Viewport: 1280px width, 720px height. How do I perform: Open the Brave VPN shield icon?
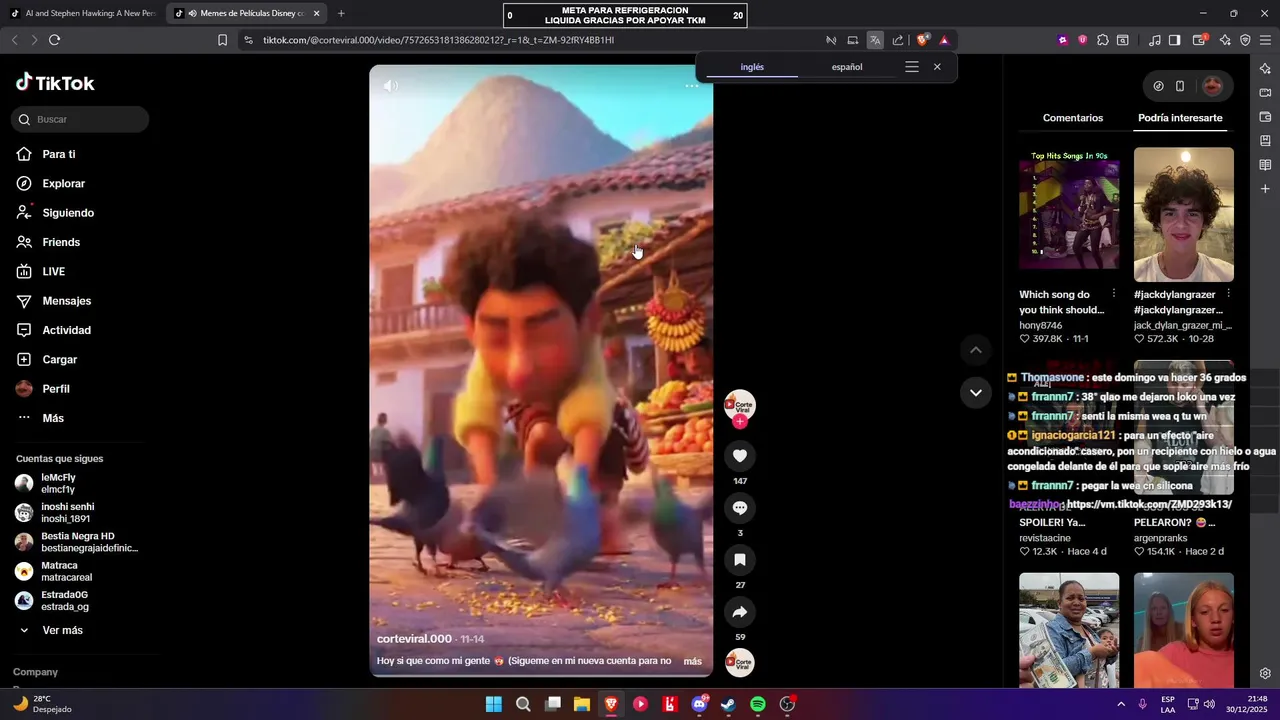tap(1245, 40)
